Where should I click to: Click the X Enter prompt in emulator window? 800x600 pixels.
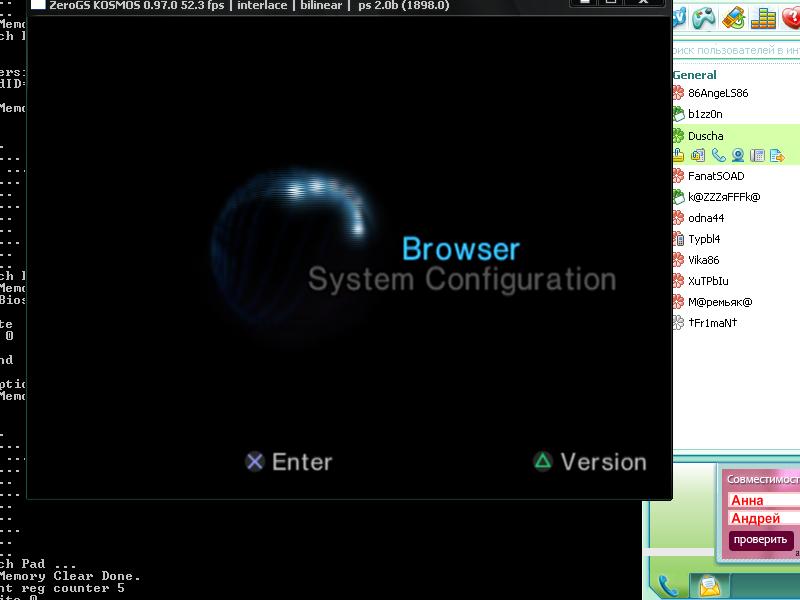pyautogui.click(x=289, y=462)
